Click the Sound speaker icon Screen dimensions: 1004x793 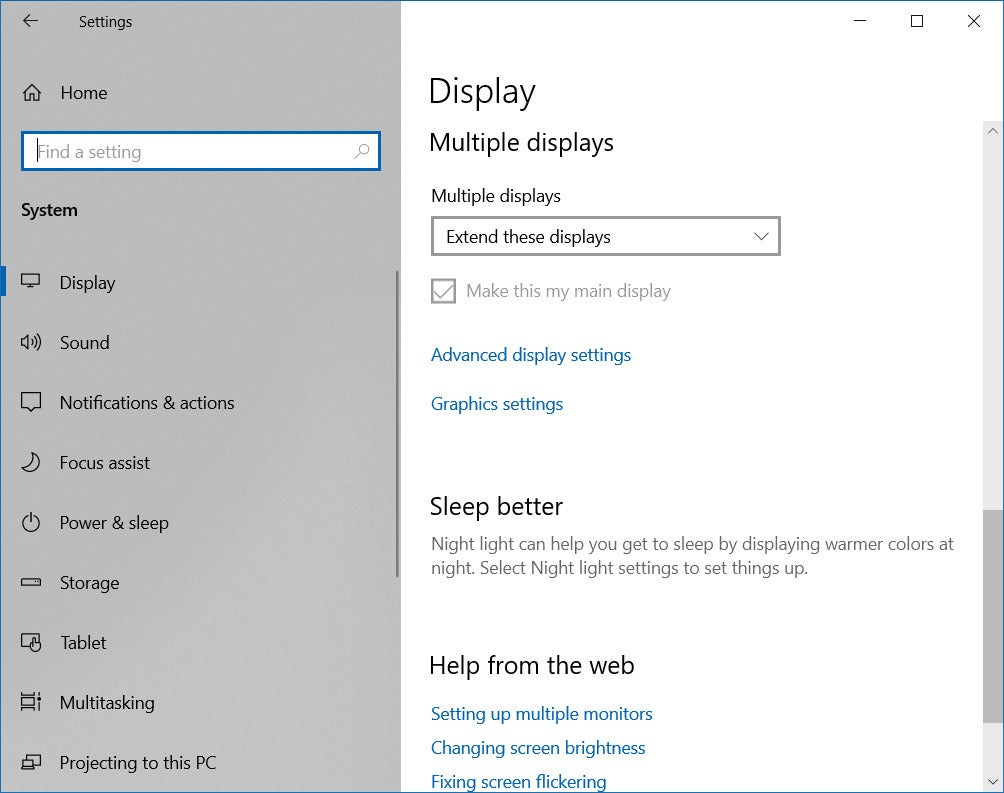point(31,343)
